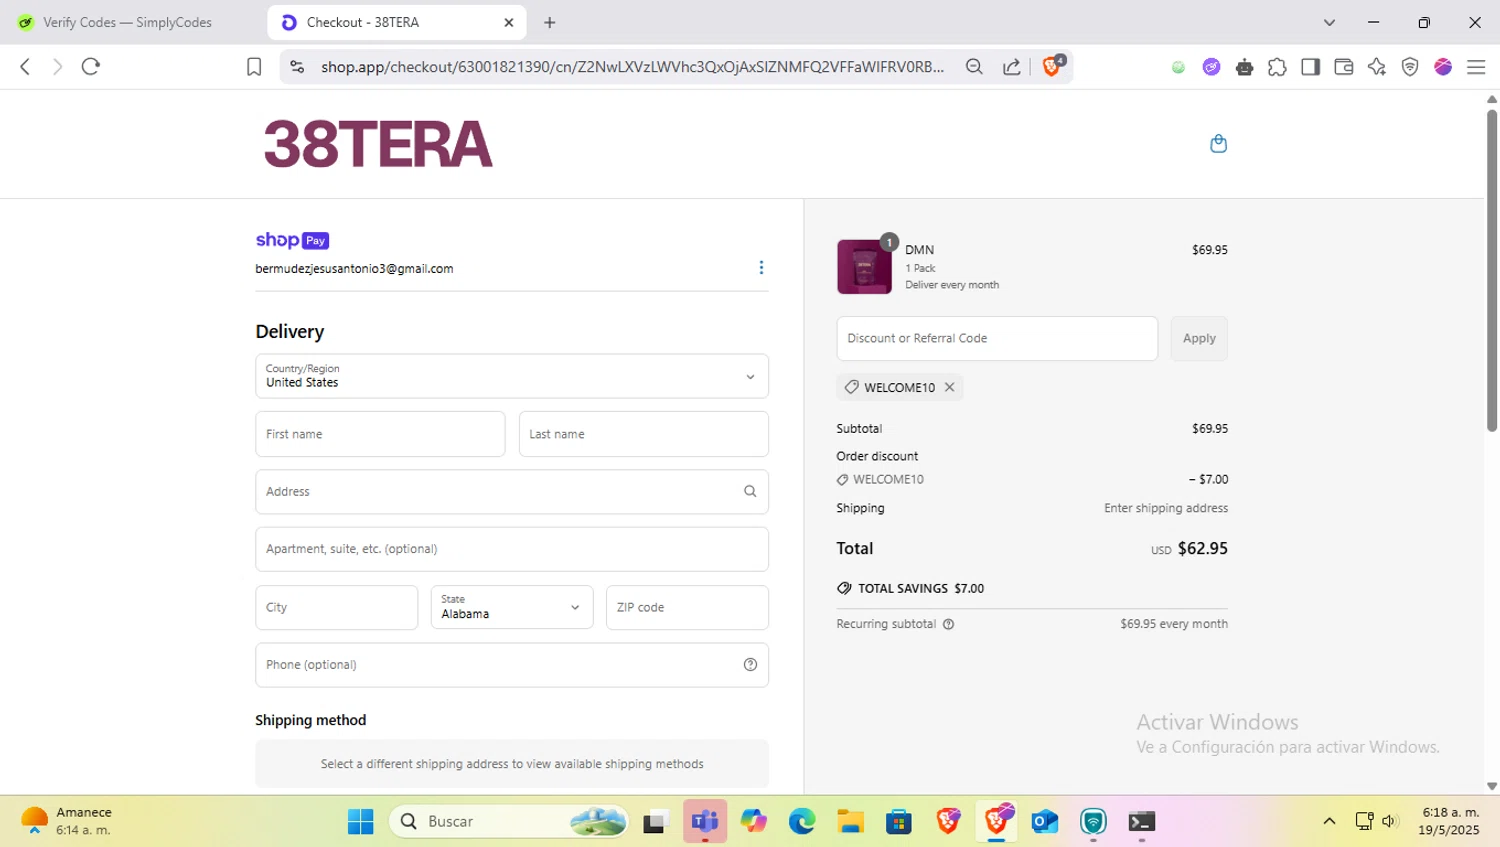
Task: Click the City field
Action: pos(336,607)
